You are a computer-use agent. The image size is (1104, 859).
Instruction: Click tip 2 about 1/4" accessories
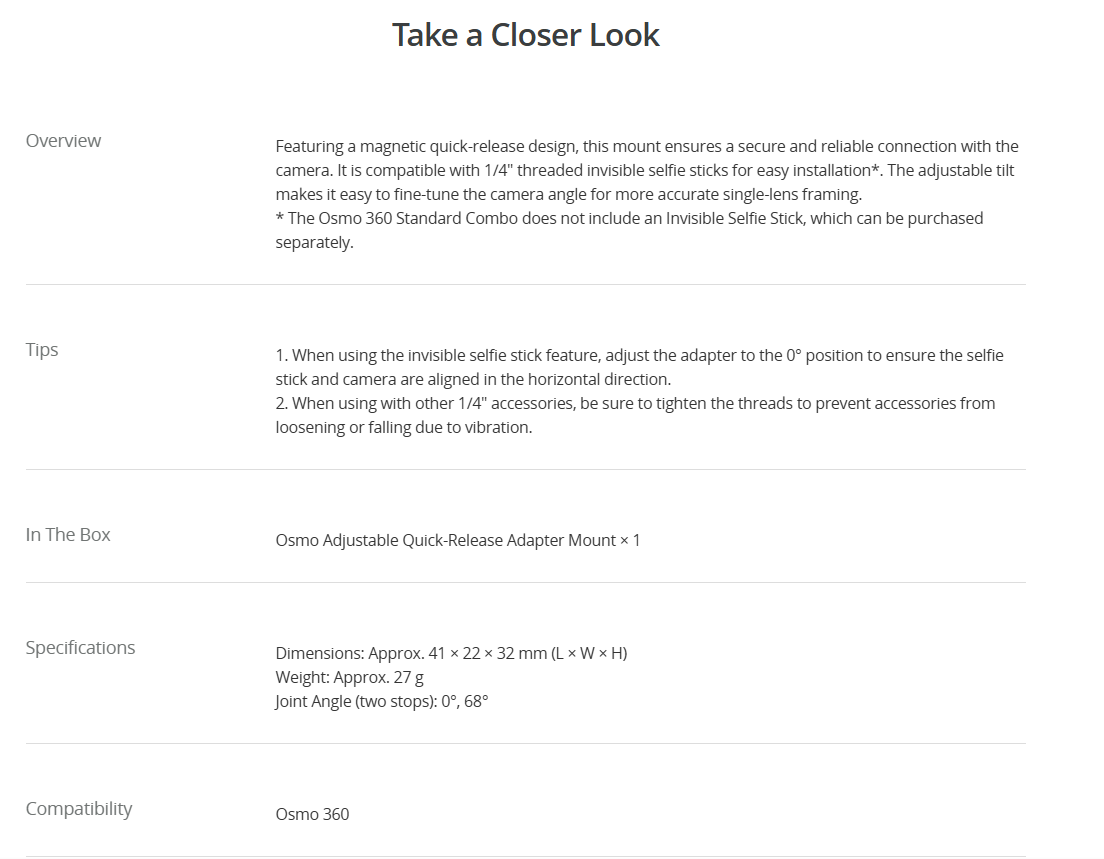635,403
